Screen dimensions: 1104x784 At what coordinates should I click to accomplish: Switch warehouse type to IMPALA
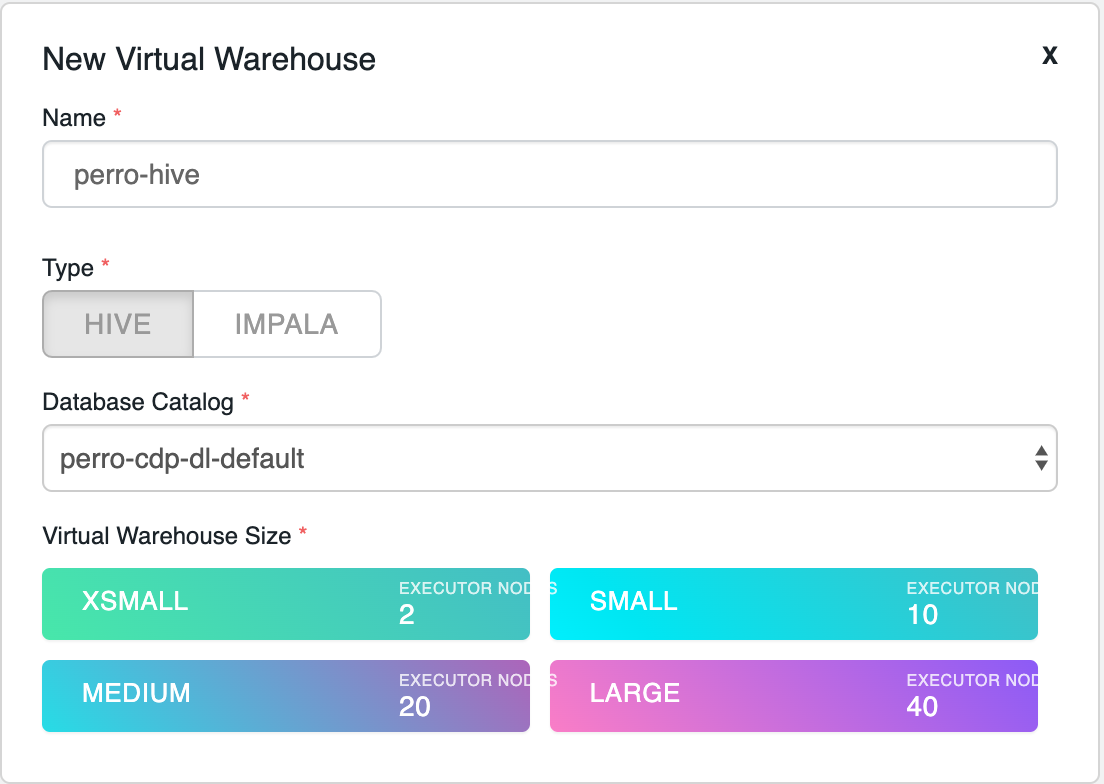point(286,323)
